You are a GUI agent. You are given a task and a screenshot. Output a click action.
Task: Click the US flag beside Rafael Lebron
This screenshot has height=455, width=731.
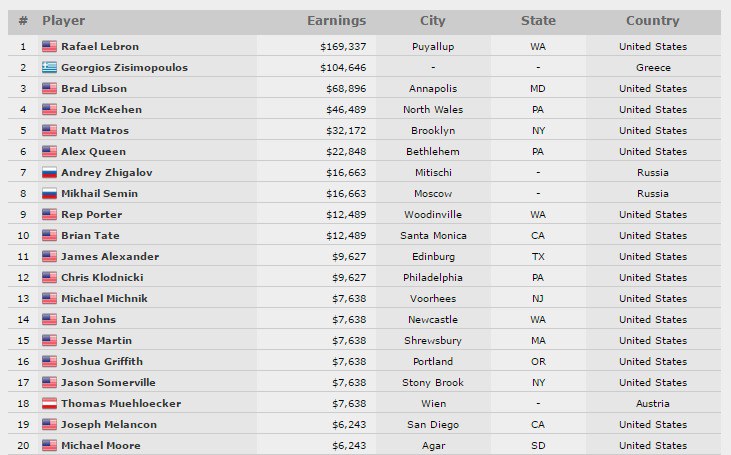click(x=49, y=46)
